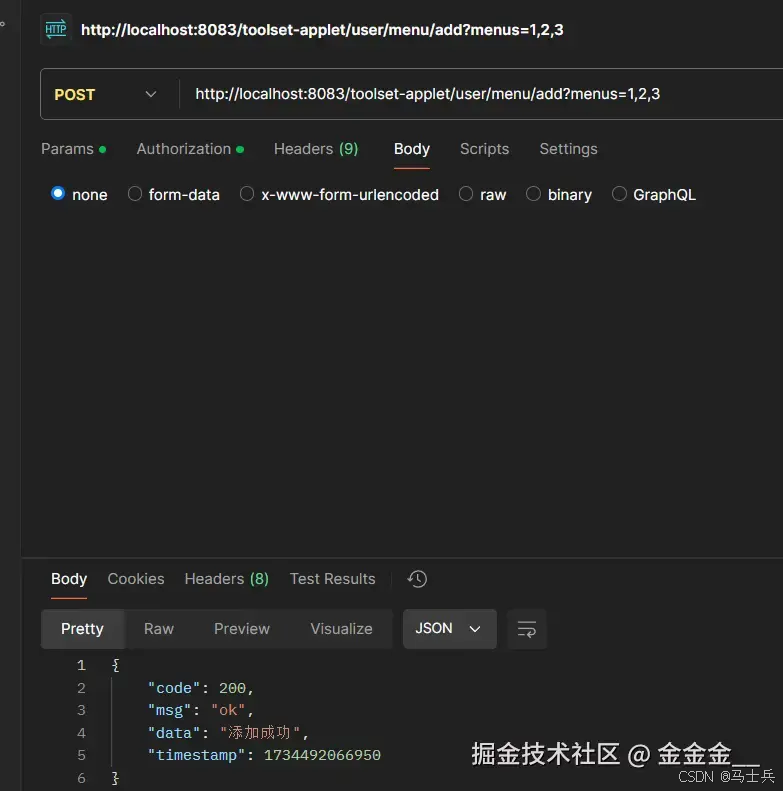Switch to the Params request tab
The height and width of the screenshot is (791, 783).
pos(74,149)
